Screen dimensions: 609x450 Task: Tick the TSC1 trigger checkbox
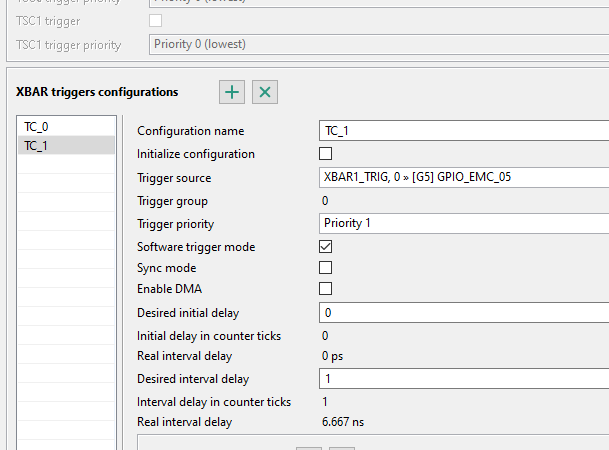click(x=155, y=20)
